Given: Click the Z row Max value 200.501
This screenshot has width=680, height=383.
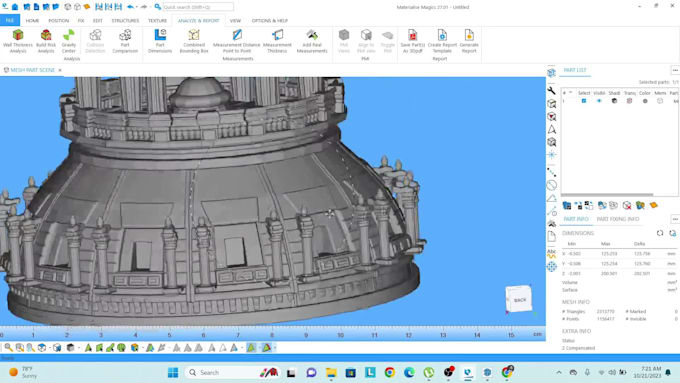Looking at the screenshot, I should point(609,274).
